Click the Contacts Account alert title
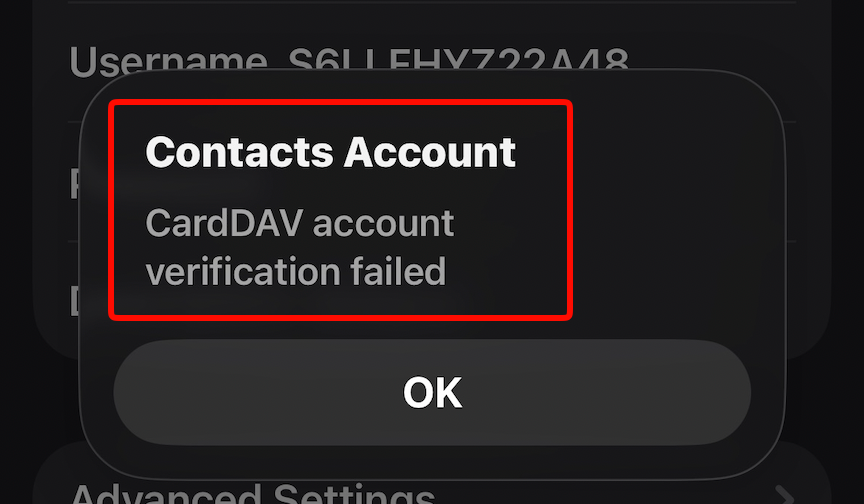The height and width of the screenshot is (504, 864). [x=331, y=152]
